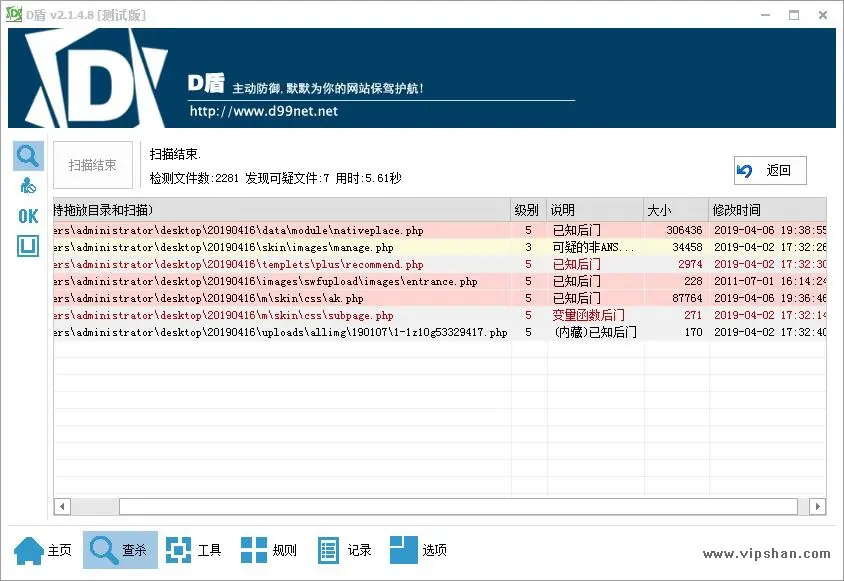
Task: Click the square window icon below OK
Action: click(x=26, y=243)
